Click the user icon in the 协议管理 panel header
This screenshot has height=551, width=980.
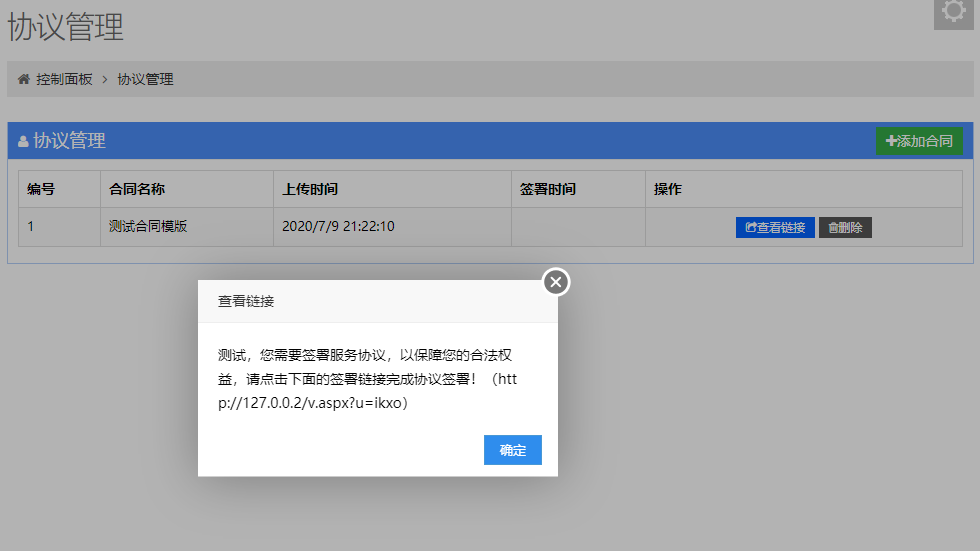click(23, 142)
